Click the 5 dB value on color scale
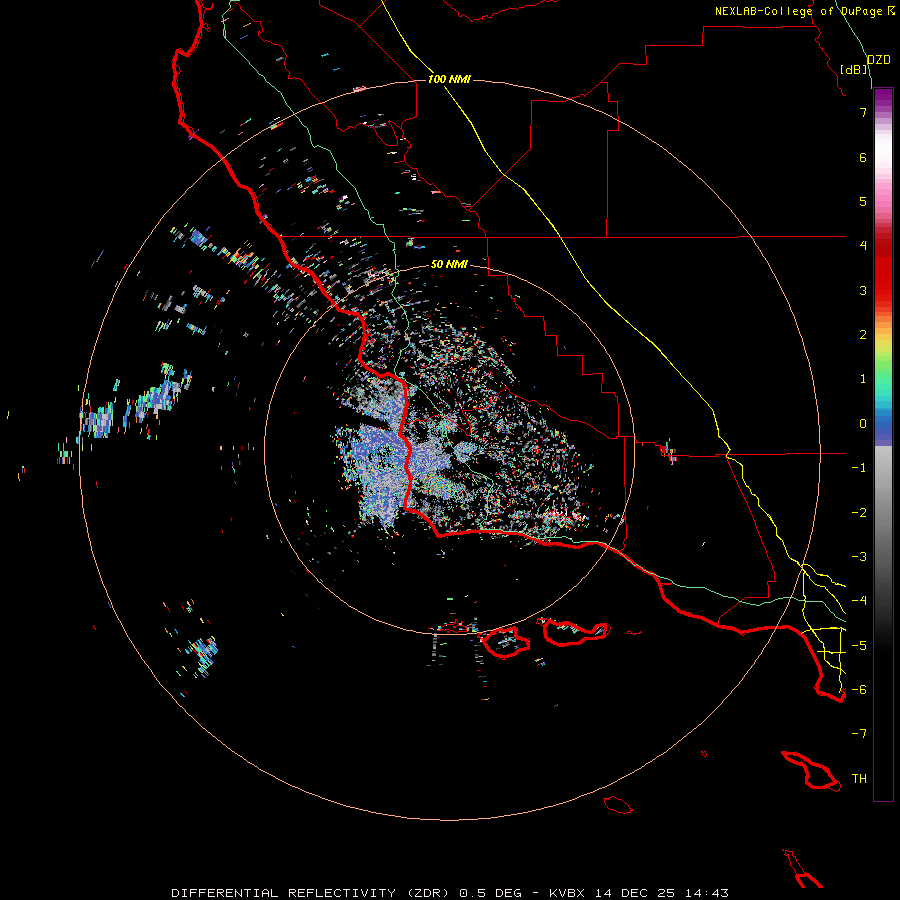The height and width of the screenshot is (900, 900). pos(863,201)
